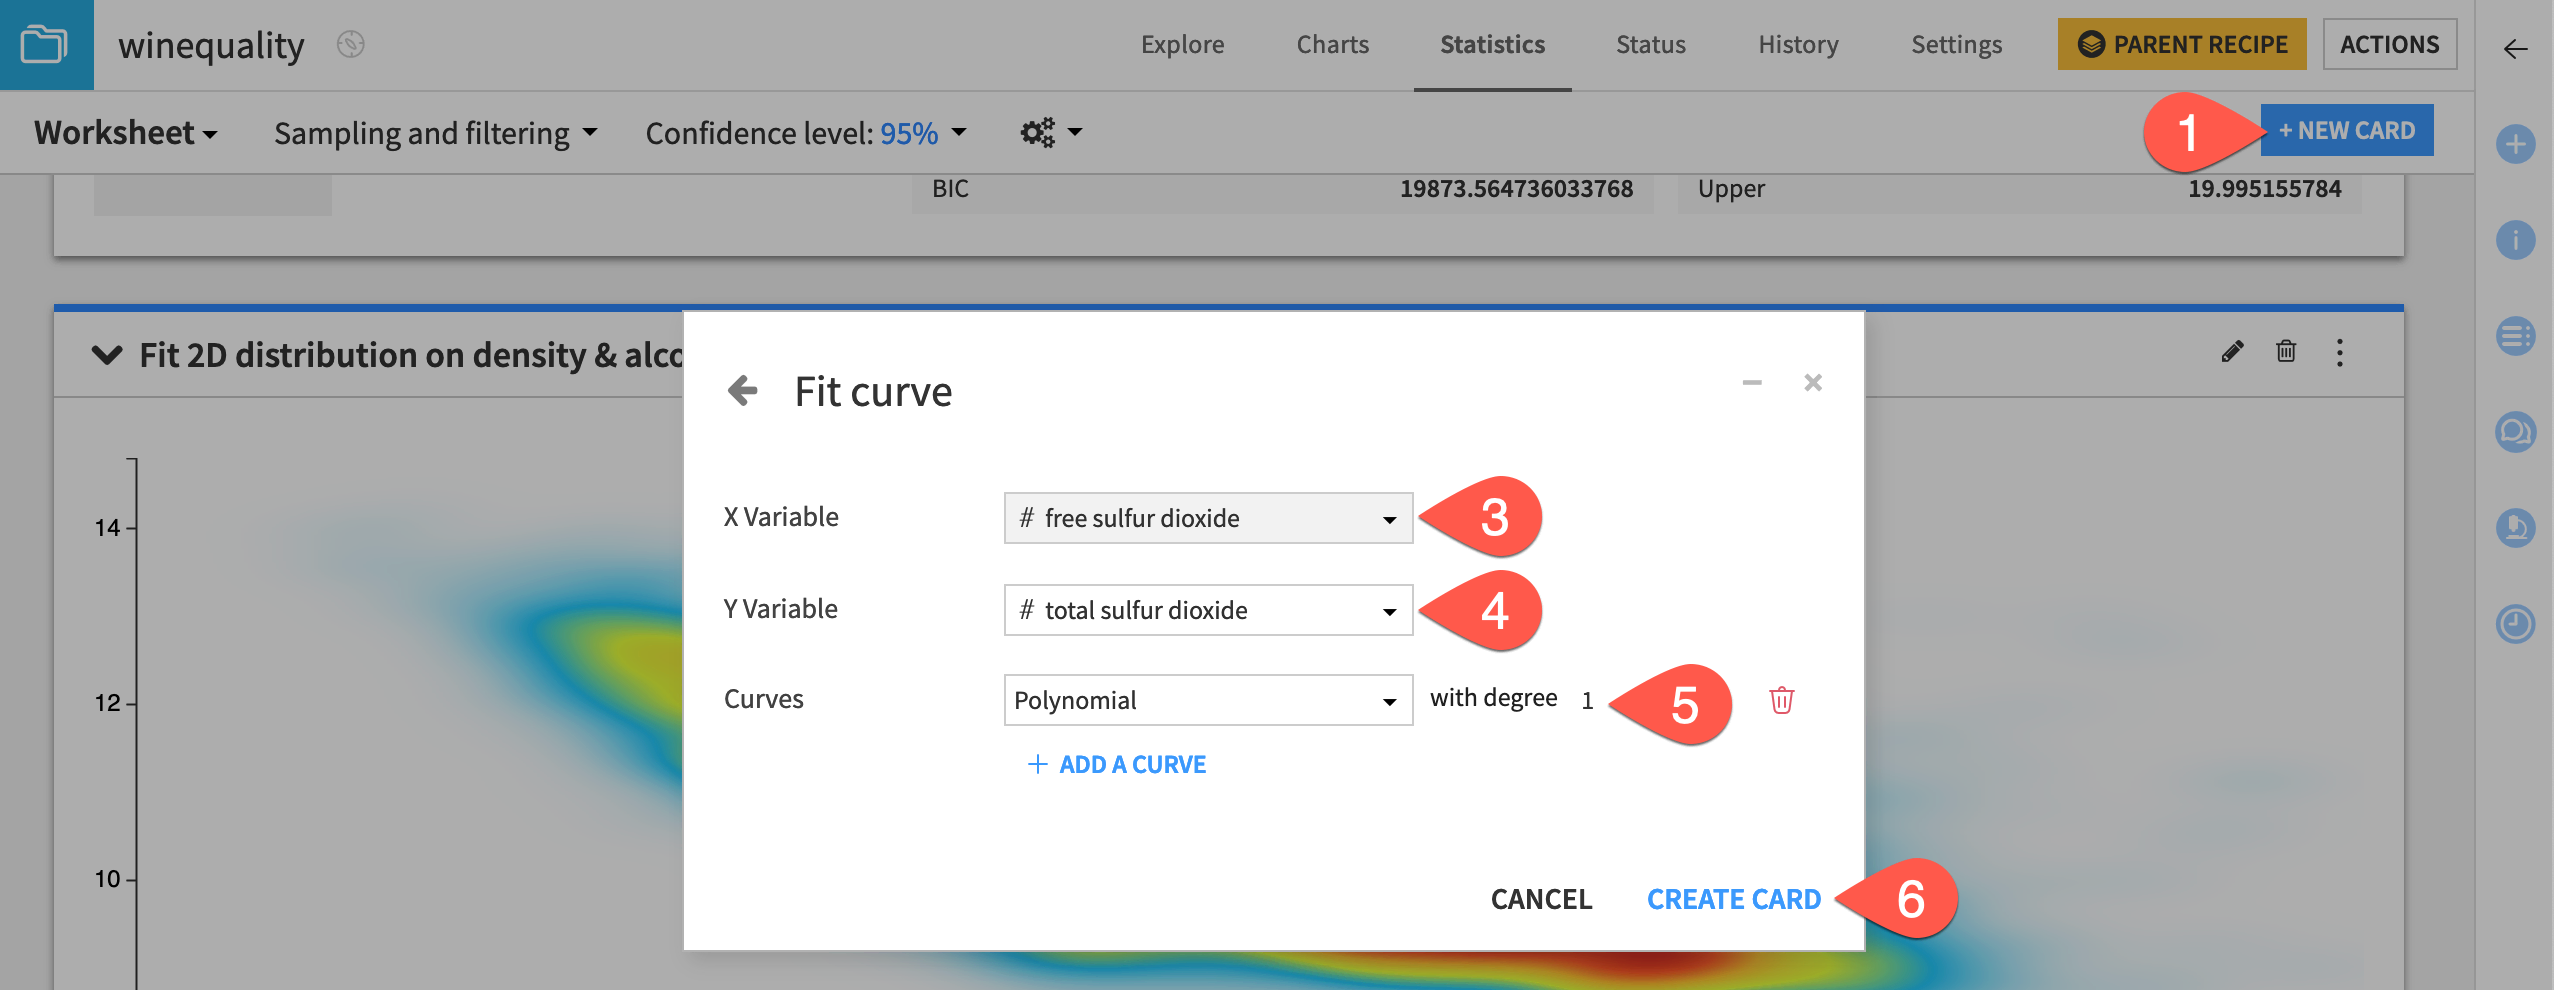Click ADD A CURVE link
2554x990 pixels.
coord(1117,763)
